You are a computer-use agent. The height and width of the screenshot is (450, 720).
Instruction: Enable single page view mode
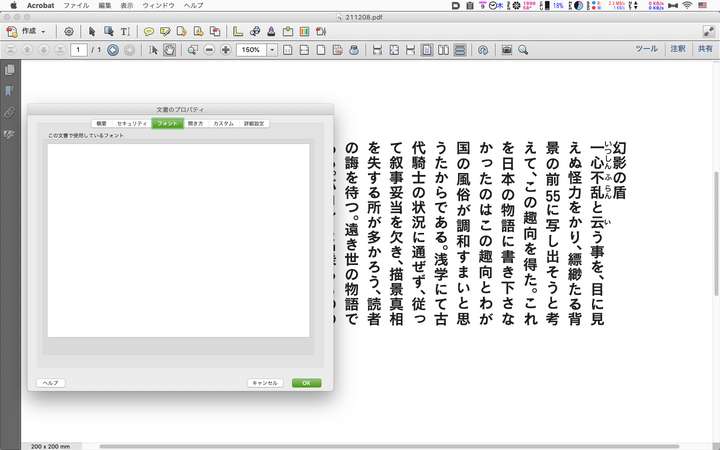click(x=427, y=50)
